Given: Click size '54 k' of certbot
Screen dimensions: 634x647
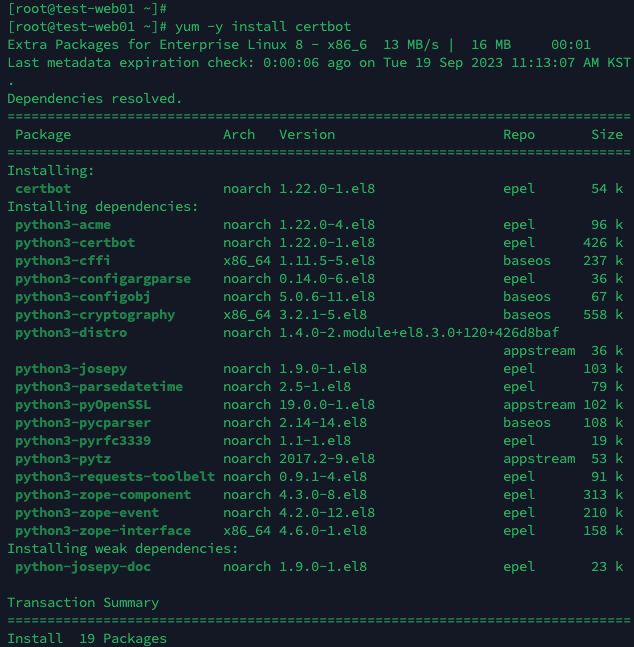Looking at the screenshot, I should [607, 189].
